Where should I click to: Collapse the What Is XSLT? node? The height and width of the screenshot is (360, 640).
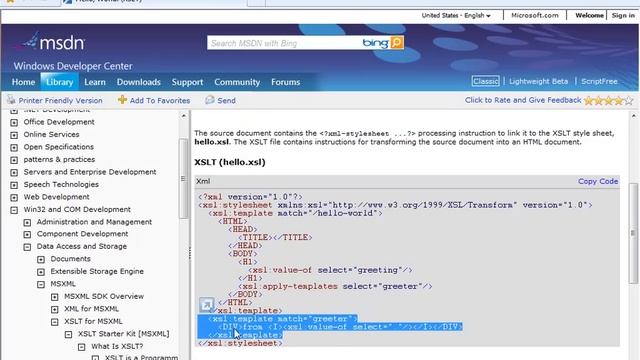(82, 347)
